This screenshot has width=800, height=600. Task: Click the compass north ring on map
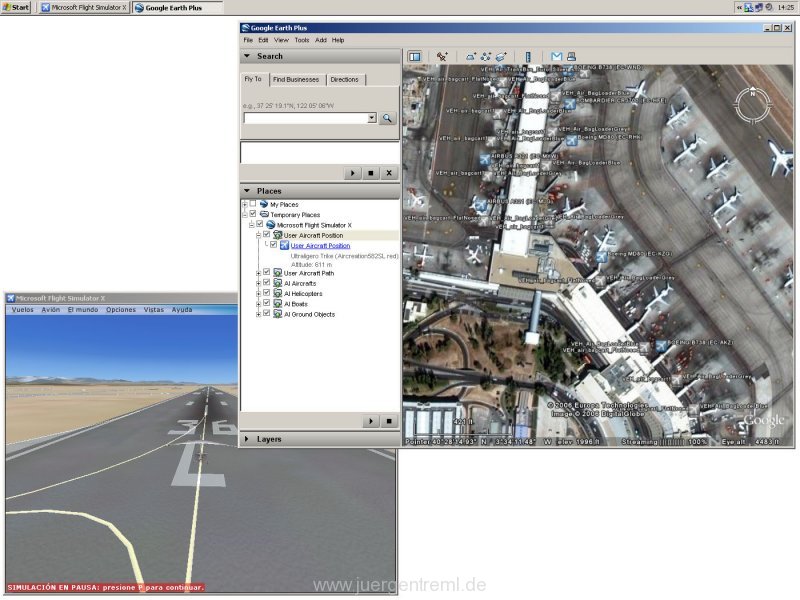click(x=752, y=105)
